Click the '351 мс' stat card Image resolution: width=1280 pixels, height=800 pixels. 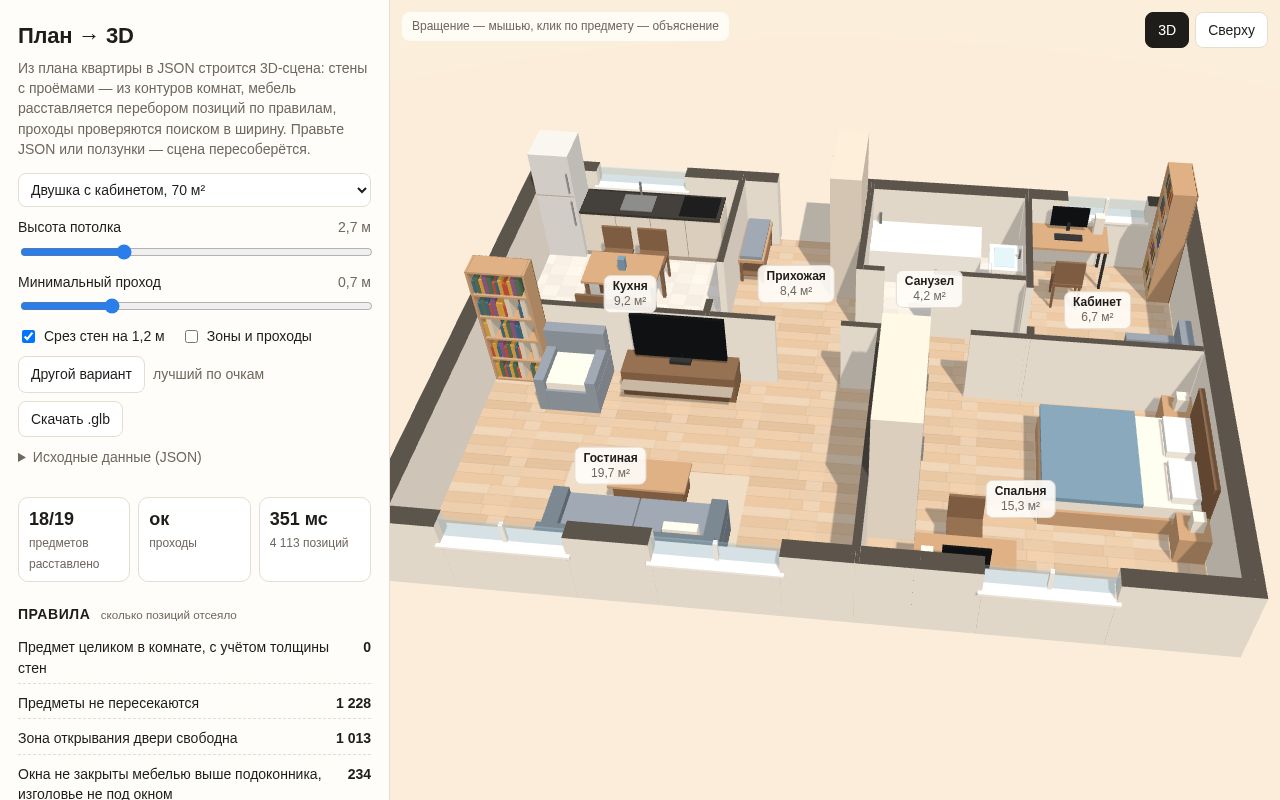click(315, 539)
